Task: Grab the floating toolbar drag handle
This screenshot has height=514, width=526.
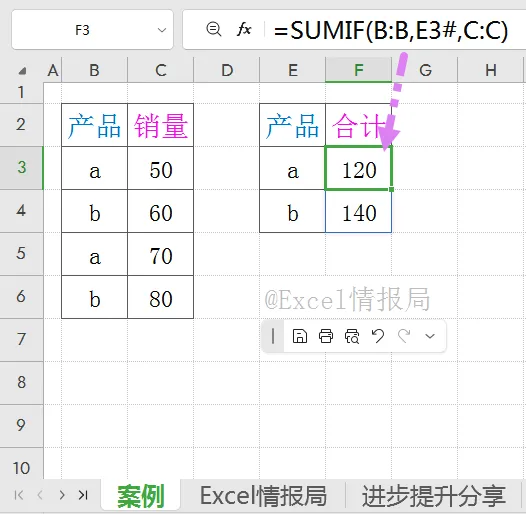Action: 273,336
